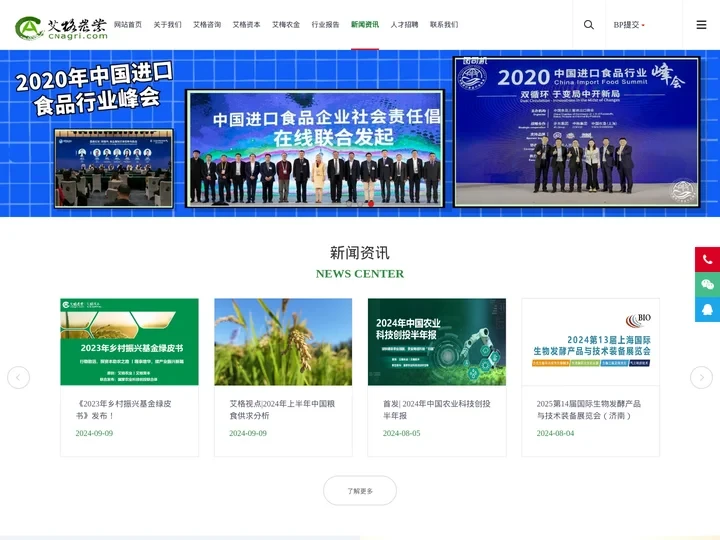Open 艾格资本 menu item

point(246,24)
